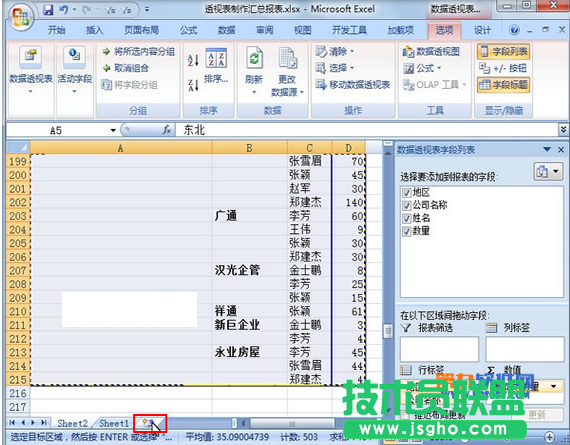The height and width of the screenshot is (445, 570).
Task: Click 取消组合 to ungroup
Action: coord(126,68)
